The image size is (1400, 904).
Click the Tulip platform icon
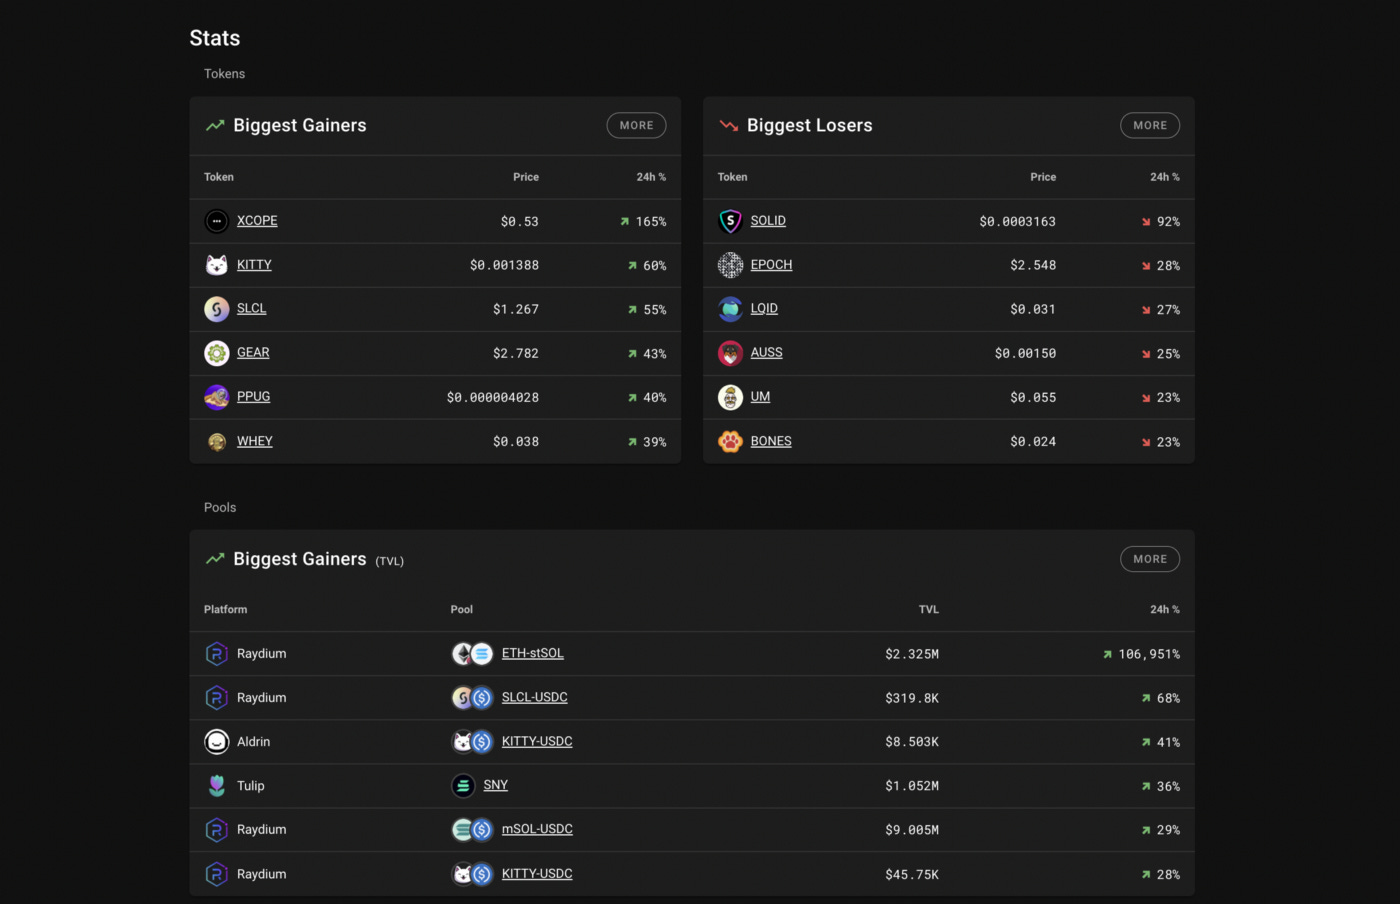pyautogui.click(x=216, y=785)
